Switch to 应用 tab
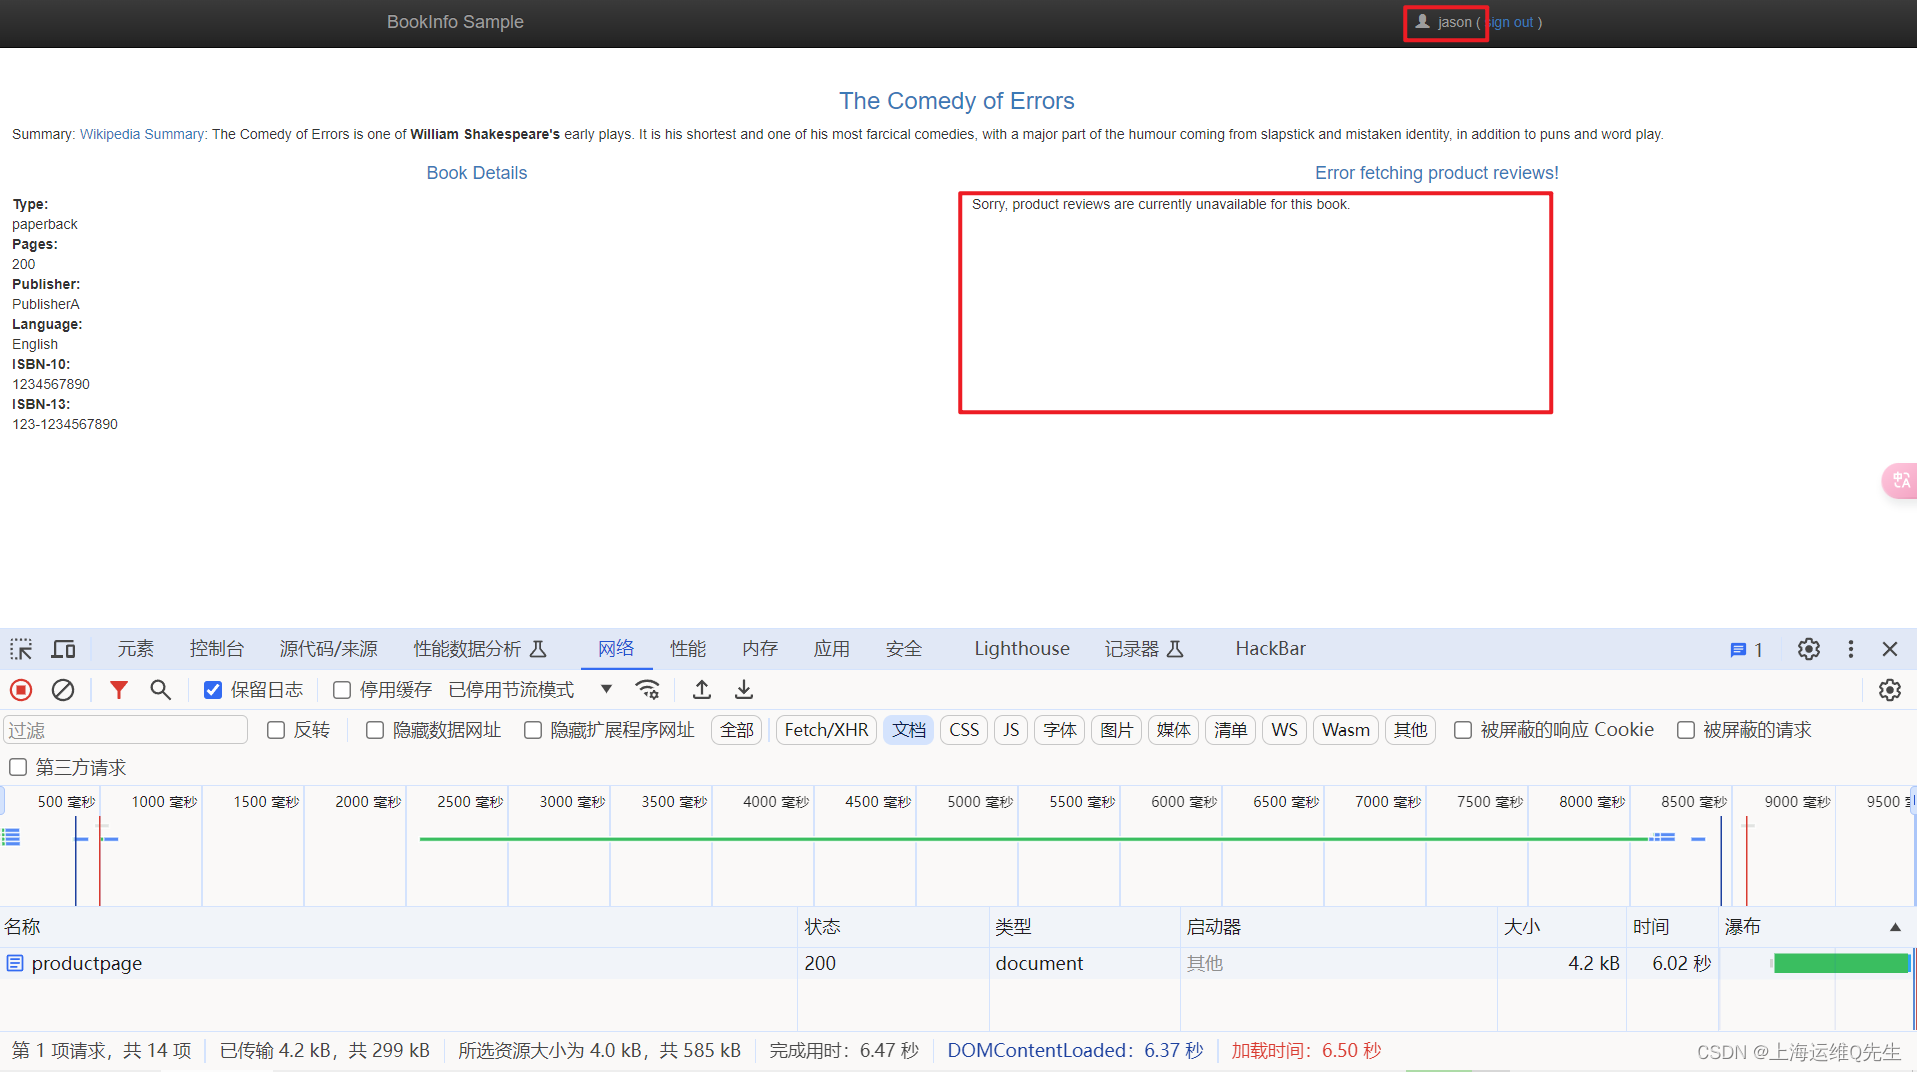This screenshot has width=1917, height=1072. coord(832,649)
